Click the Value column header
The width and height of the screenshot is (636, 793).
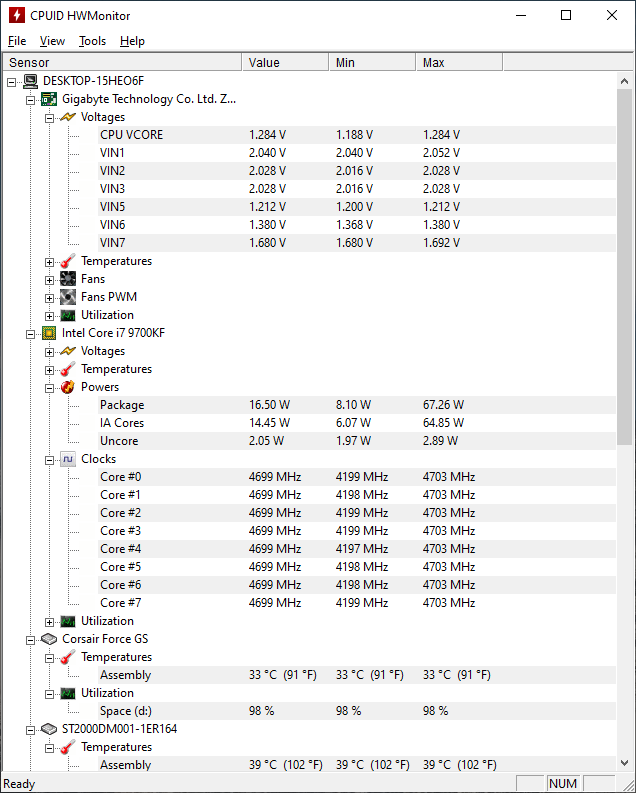(x=285, y=62)
